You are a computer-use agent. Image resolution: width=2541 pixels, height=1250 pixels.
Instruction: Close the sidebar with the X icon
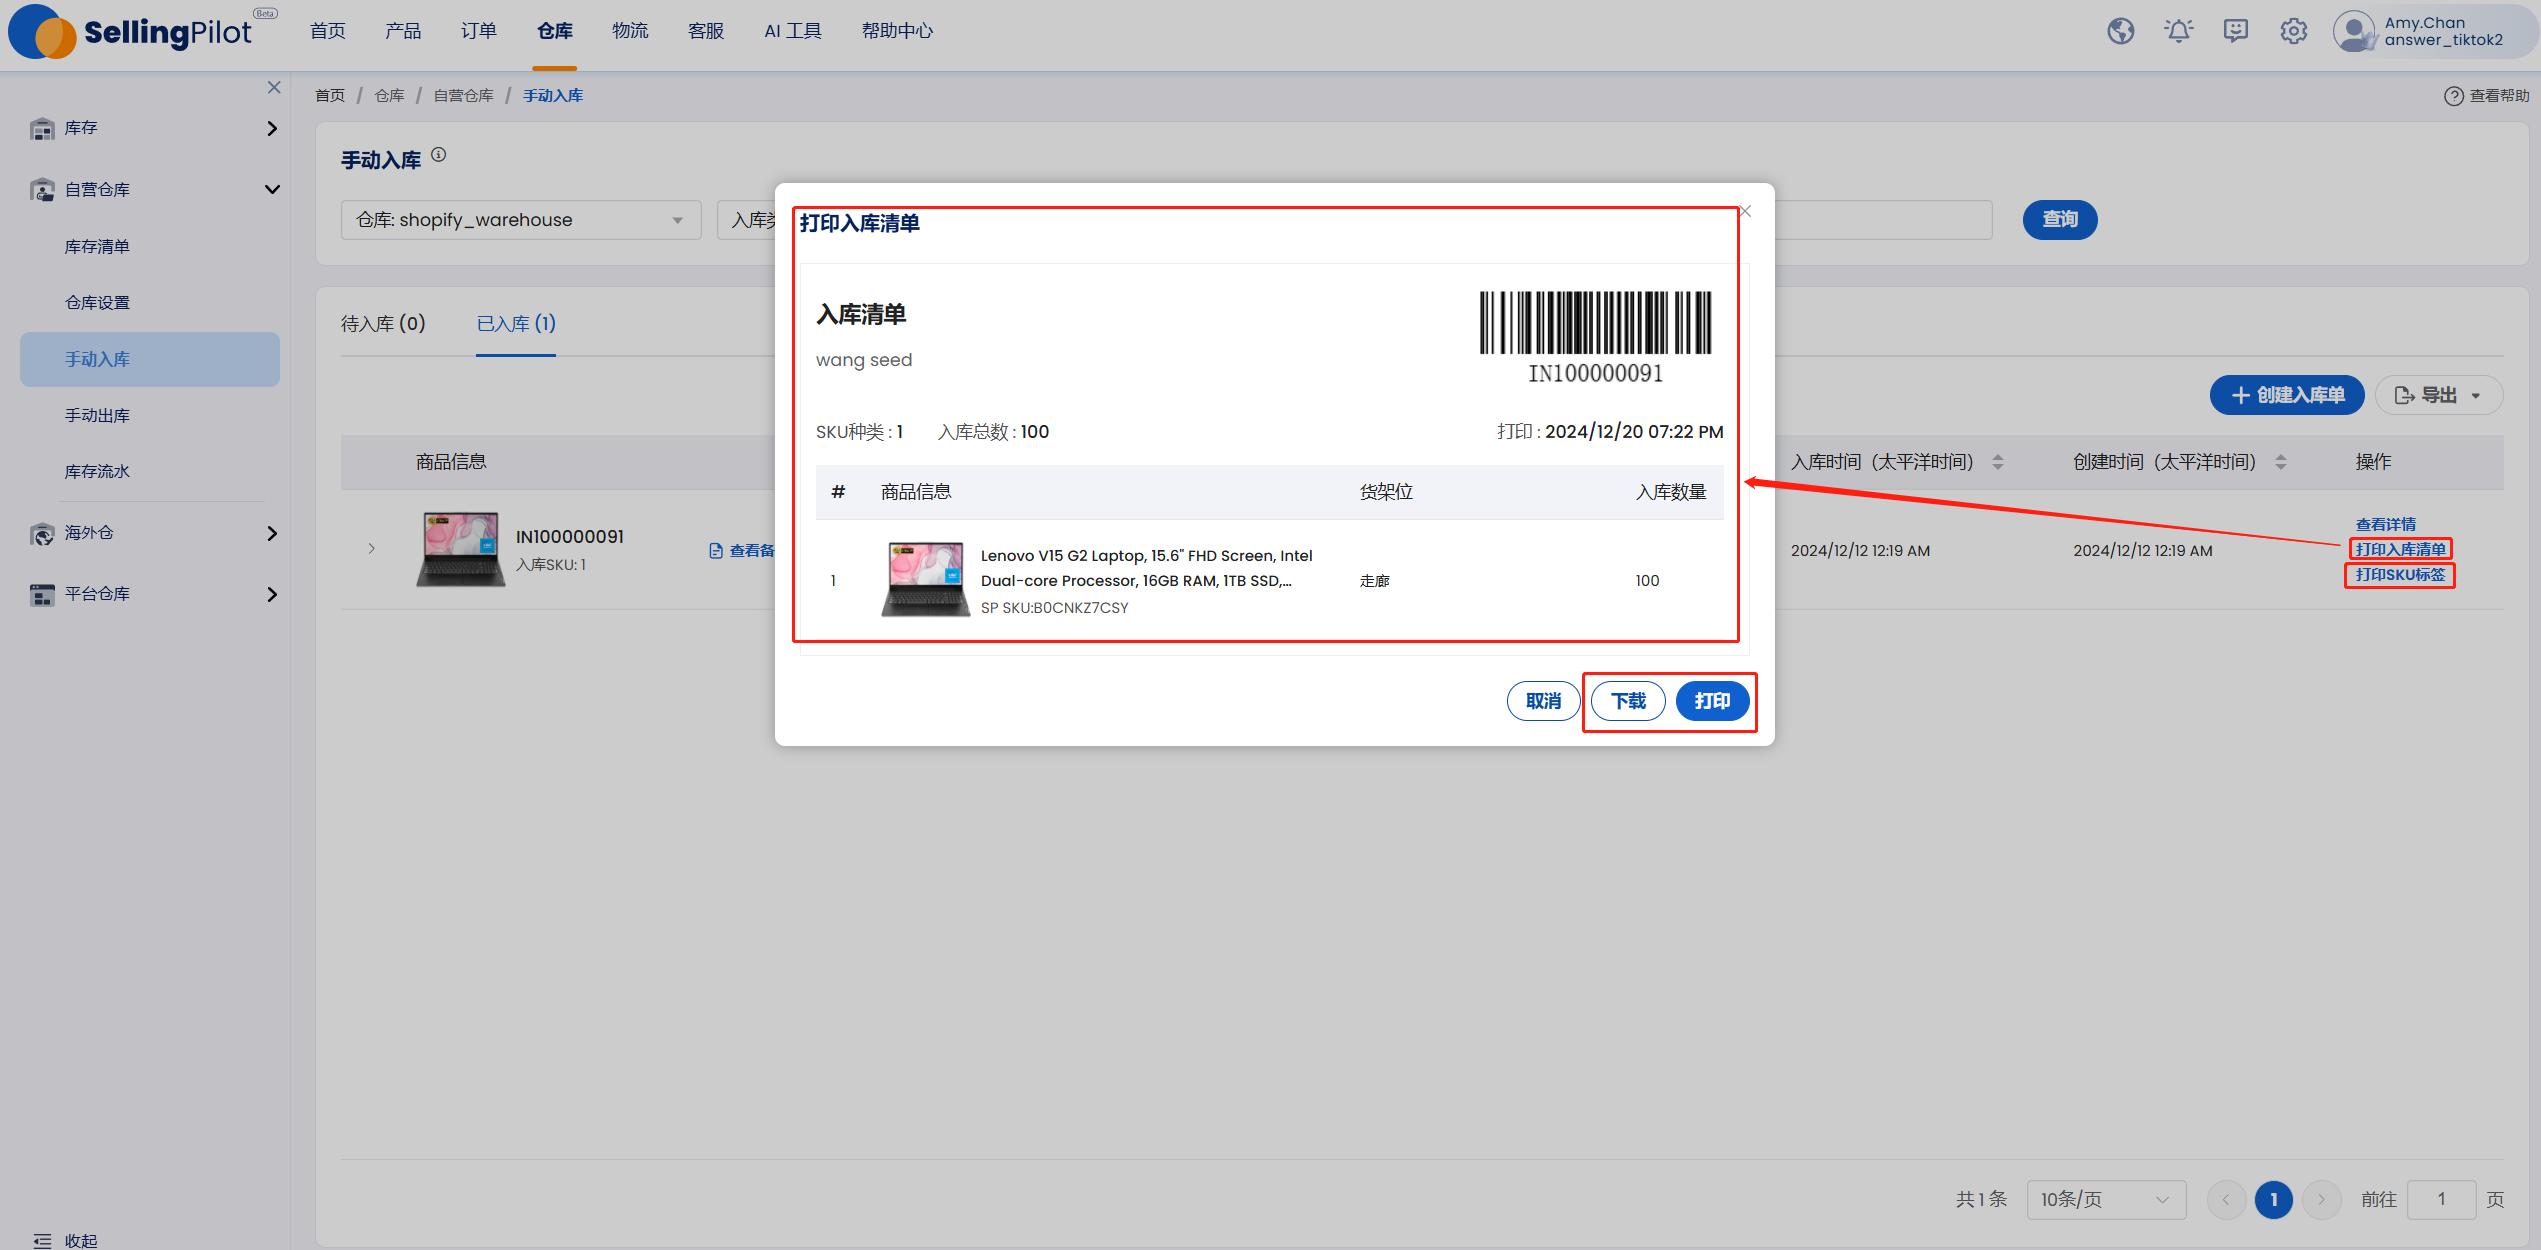[274, 88]
